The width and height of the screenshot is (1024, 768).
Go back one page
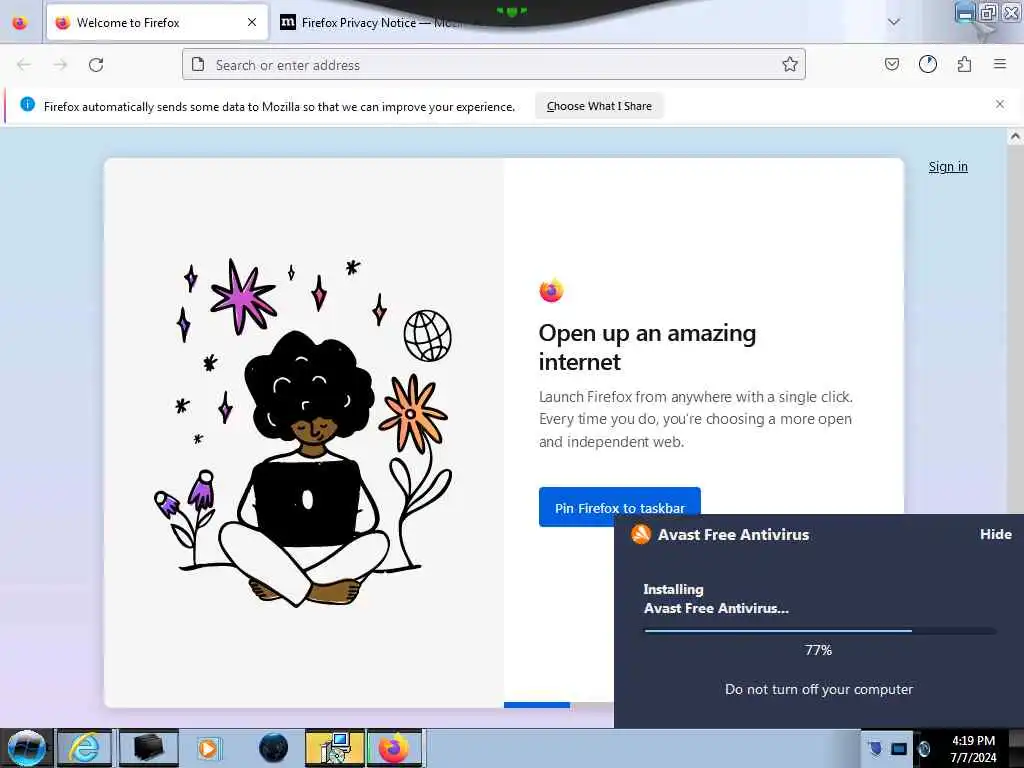click(24, 65)
